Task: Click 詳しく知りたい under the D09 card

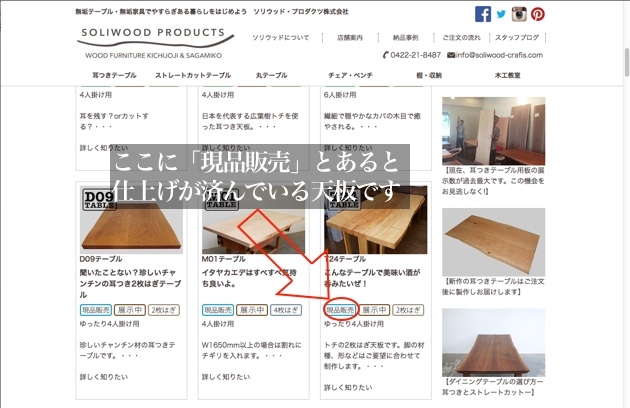Action: click(104, 377)
